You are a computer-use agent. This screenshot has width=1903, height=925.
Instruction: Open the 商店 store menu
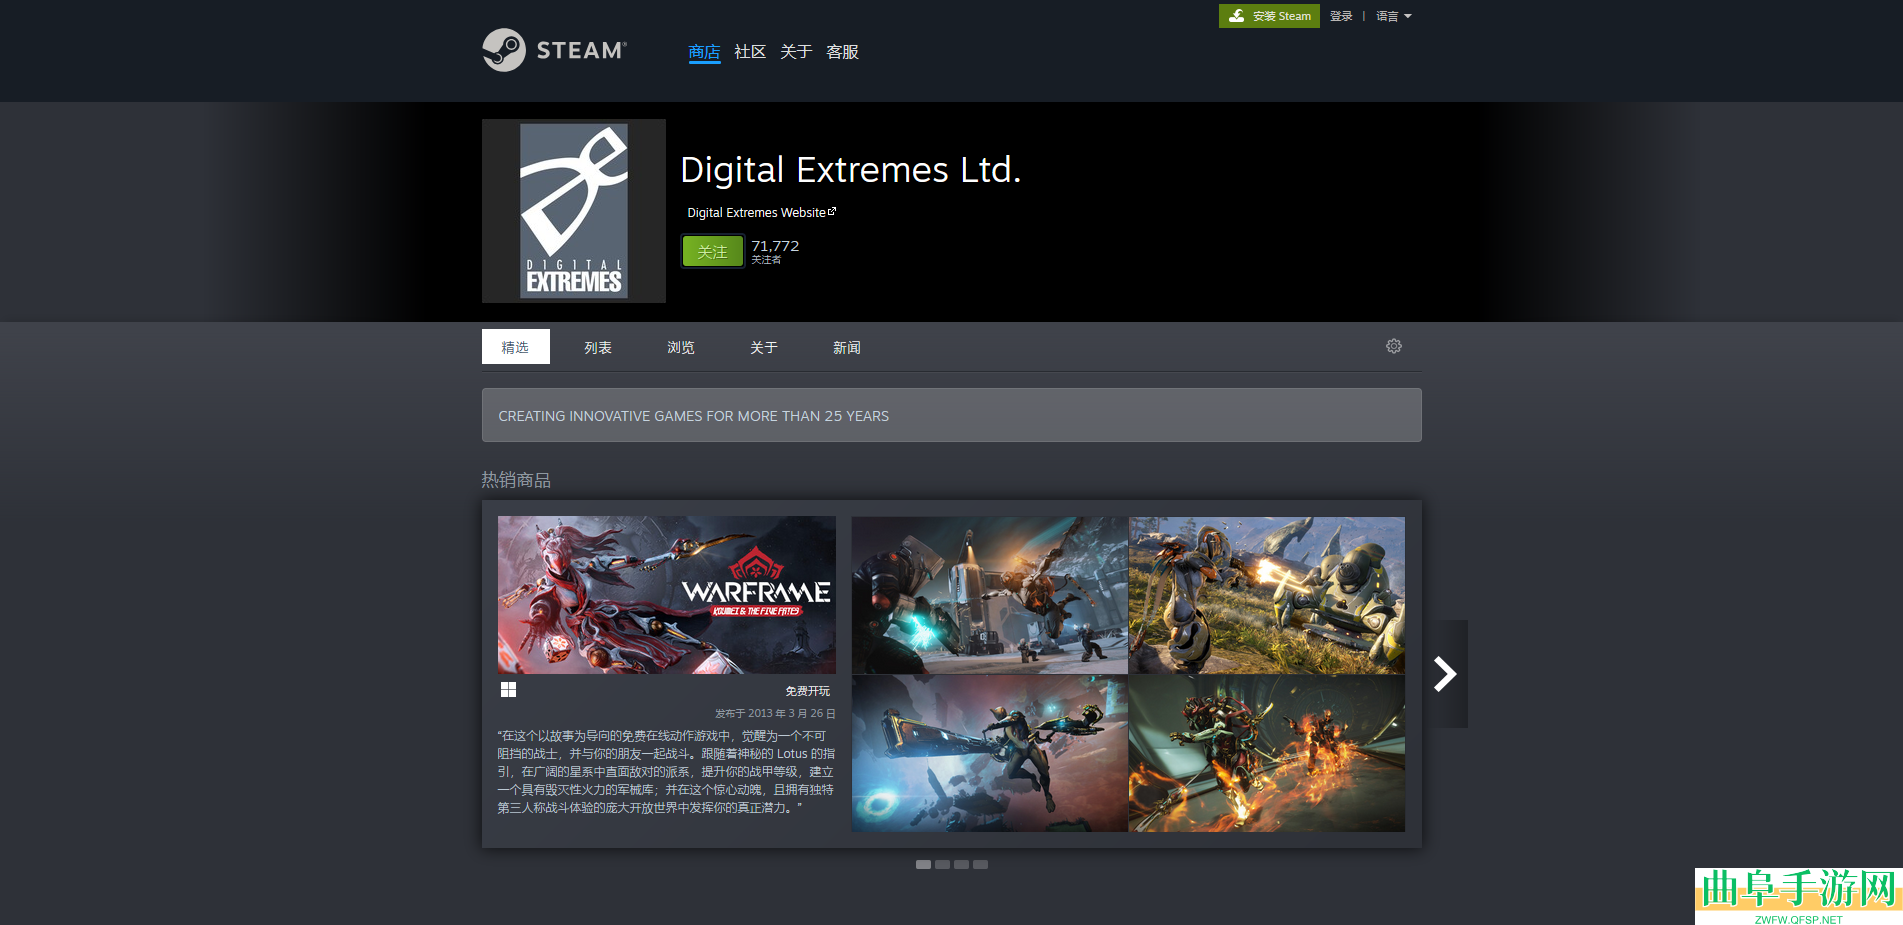704,52
